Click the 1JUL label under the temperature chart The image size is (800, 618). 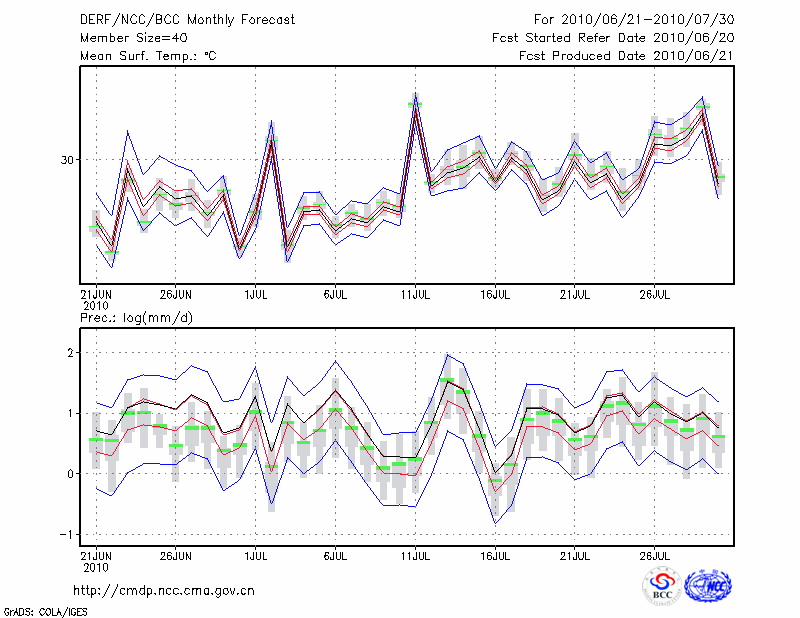click(255, 295)
